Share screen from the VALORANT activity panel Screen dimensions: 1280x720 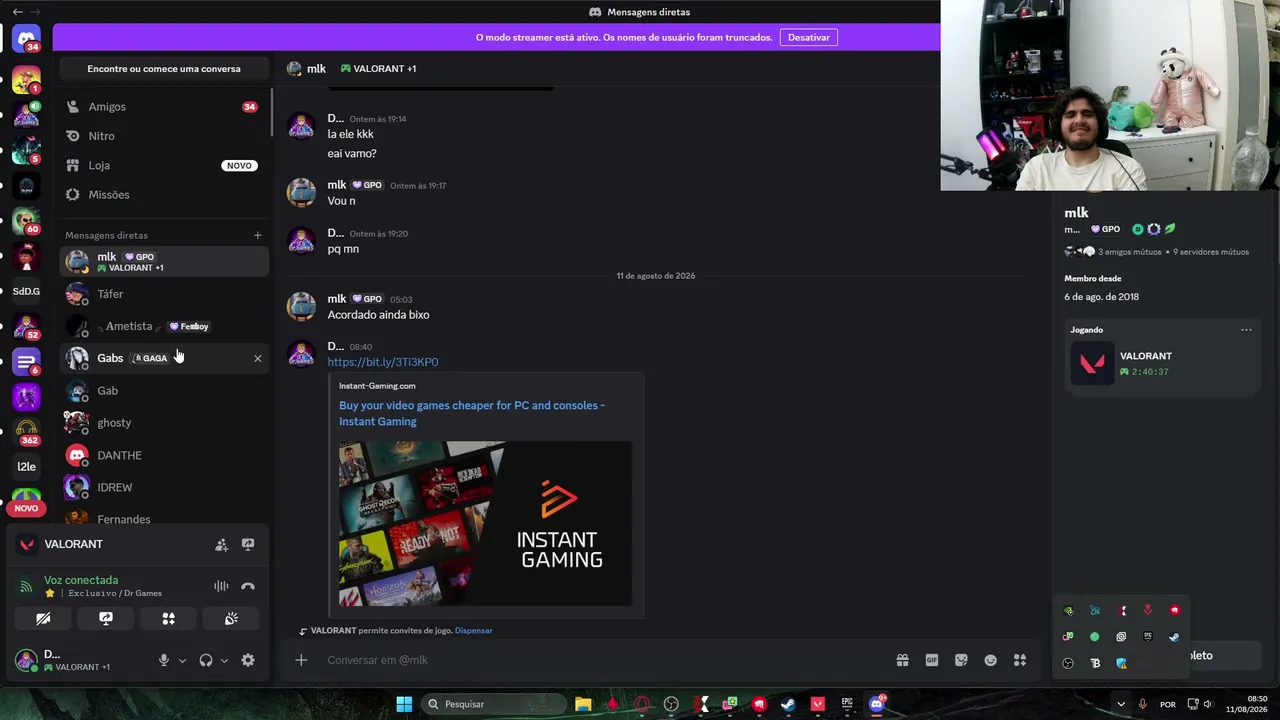tap(248, 545)
